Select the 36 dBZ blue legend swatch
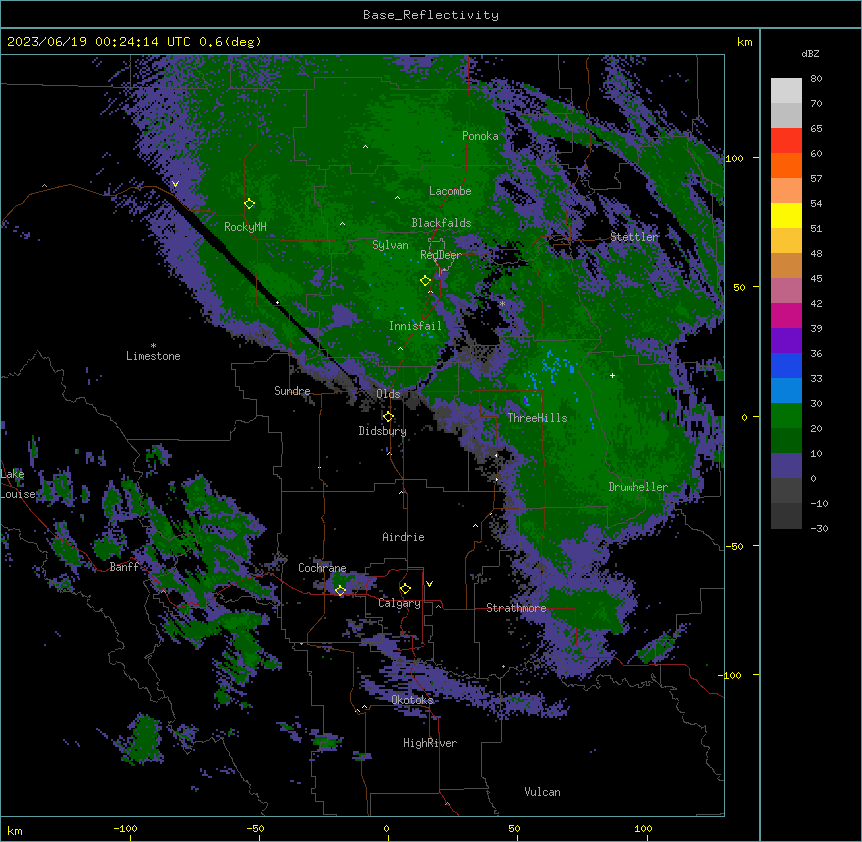 tap(786, 365)
